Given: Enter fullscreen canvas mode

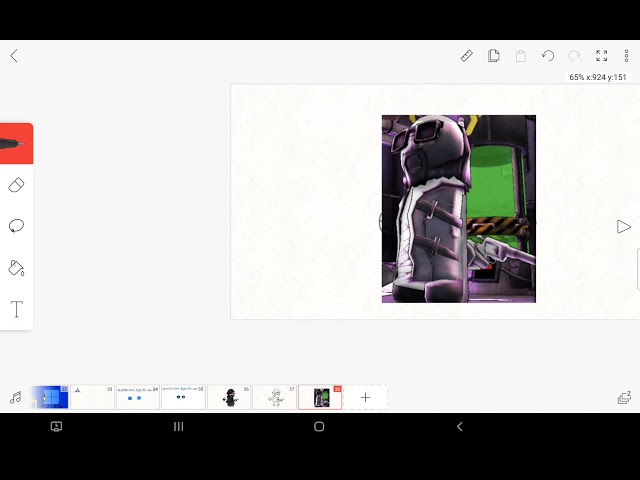Looking at the screenshot, I should [602, 56].
